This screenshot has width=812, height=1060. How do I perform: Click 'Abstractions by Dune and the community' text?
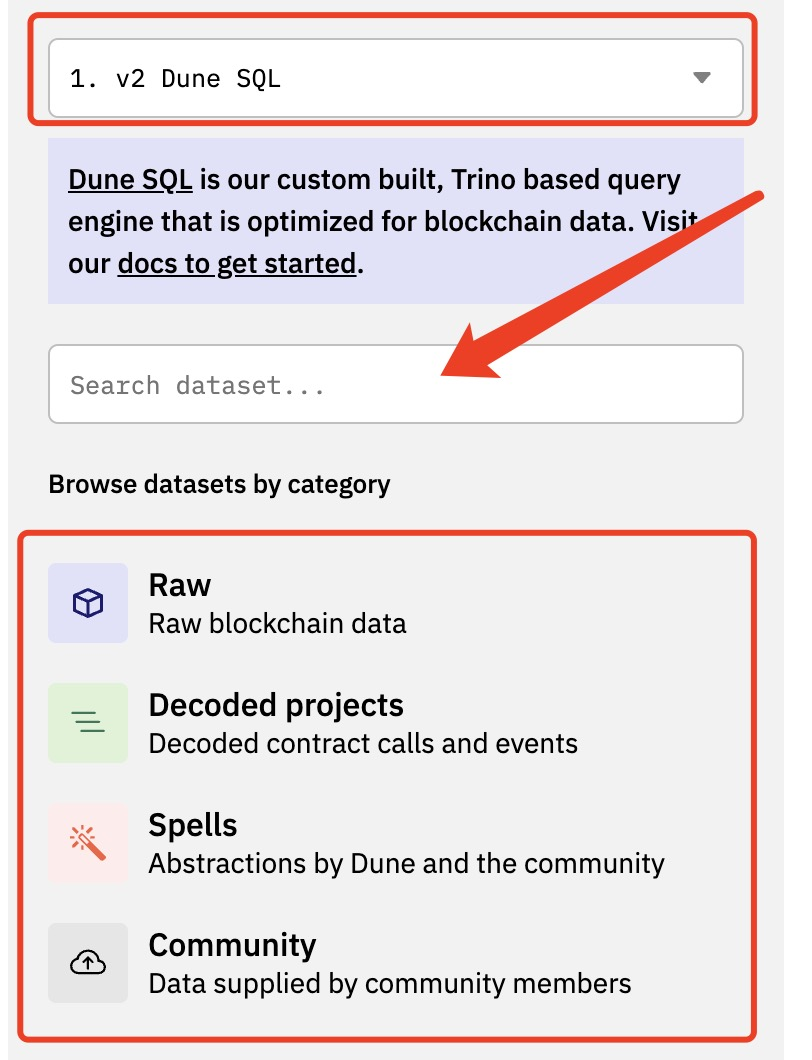pos(406,863)
